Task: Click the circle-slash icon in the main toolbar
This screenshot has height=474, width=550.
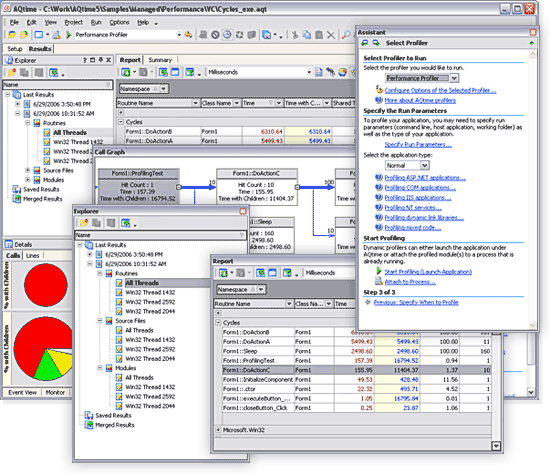Action: click(215, 35)
